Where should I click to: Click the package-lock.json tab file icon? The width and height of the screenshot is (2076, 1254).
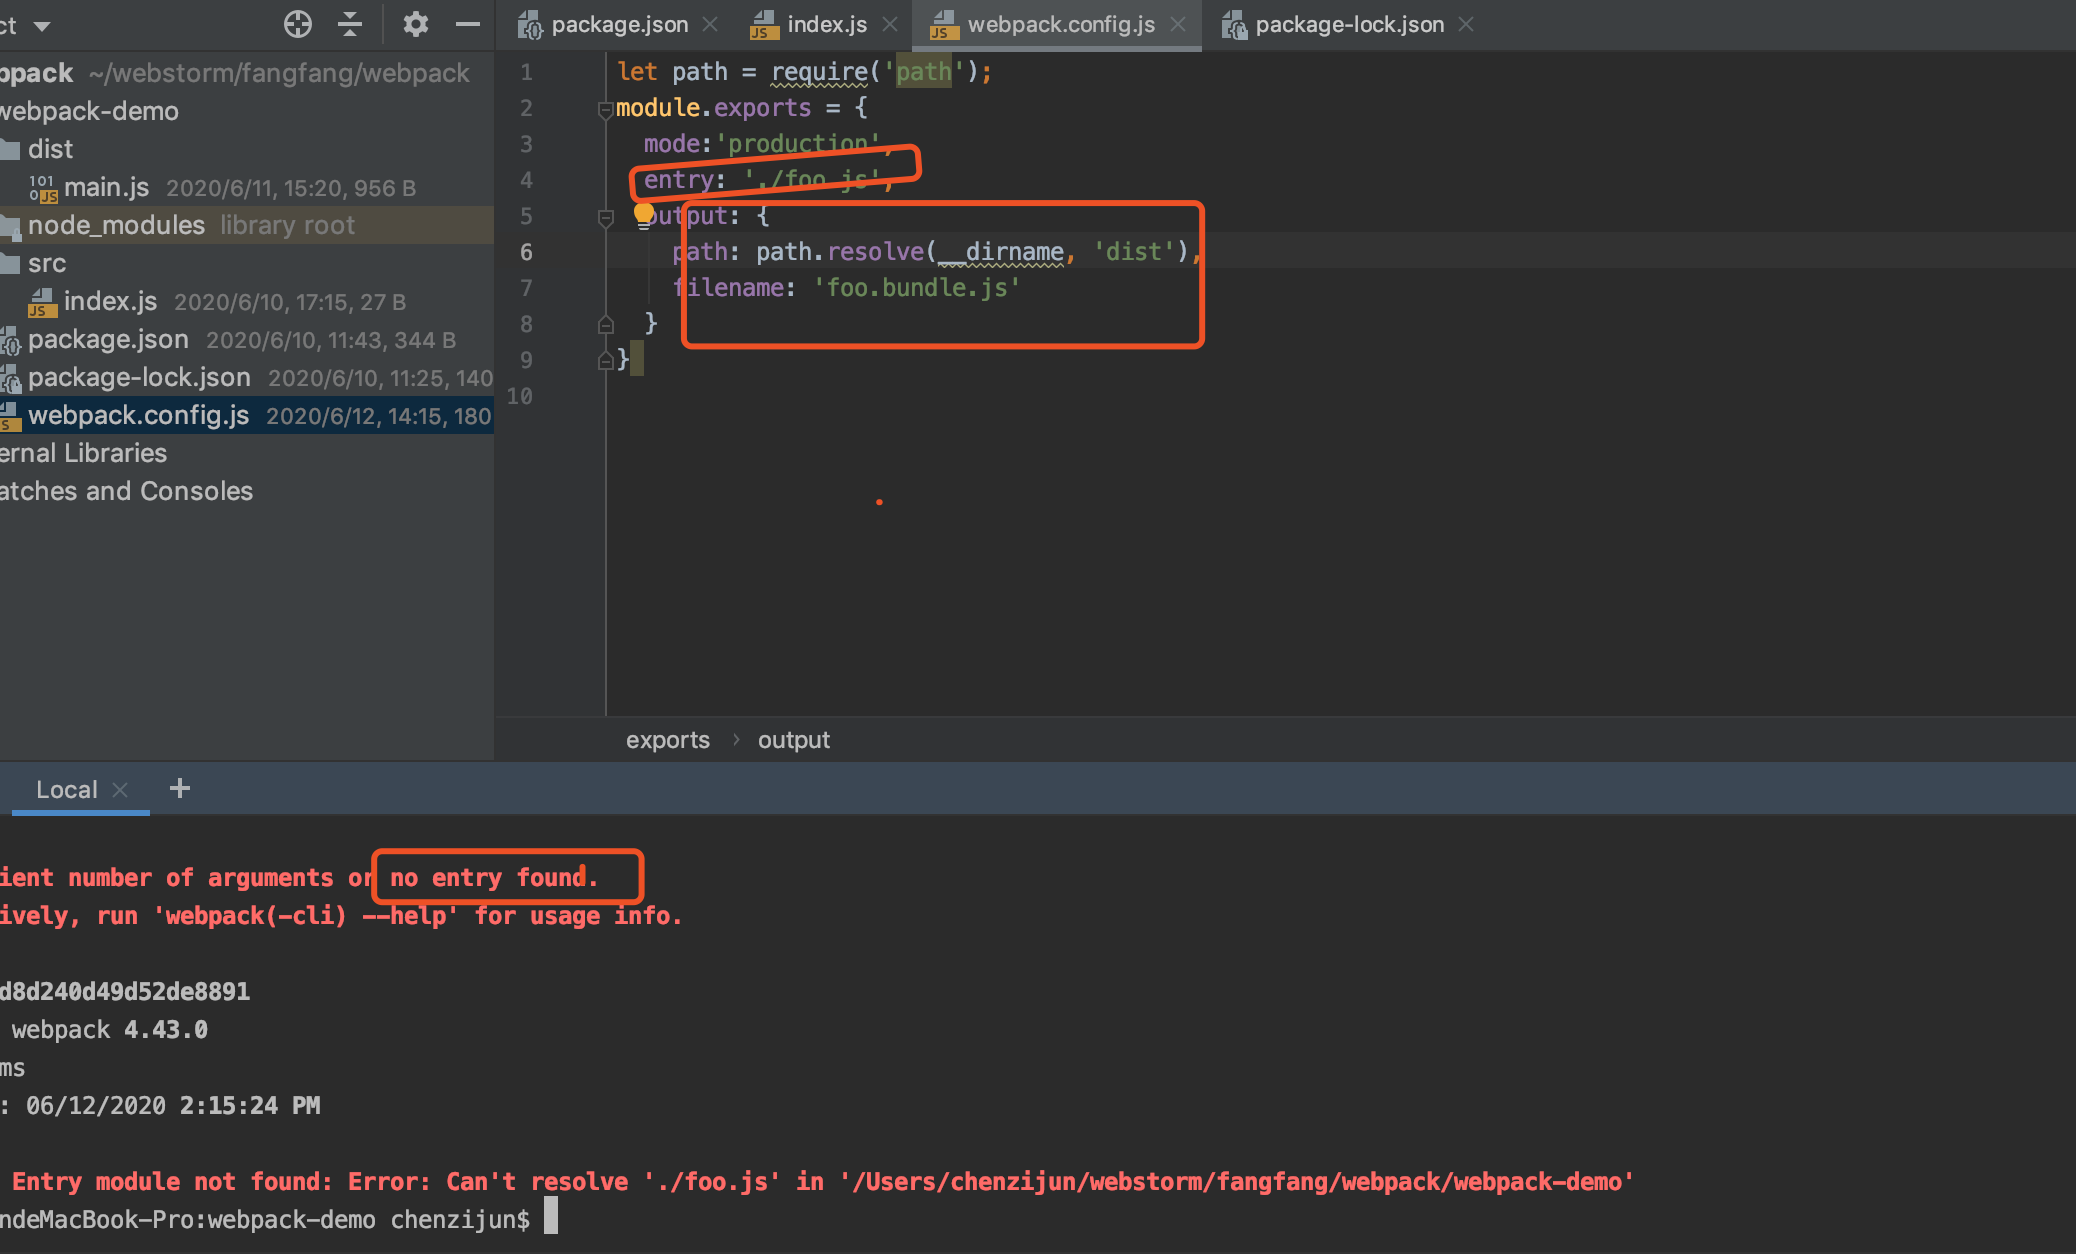click(x=1234, y=25)
